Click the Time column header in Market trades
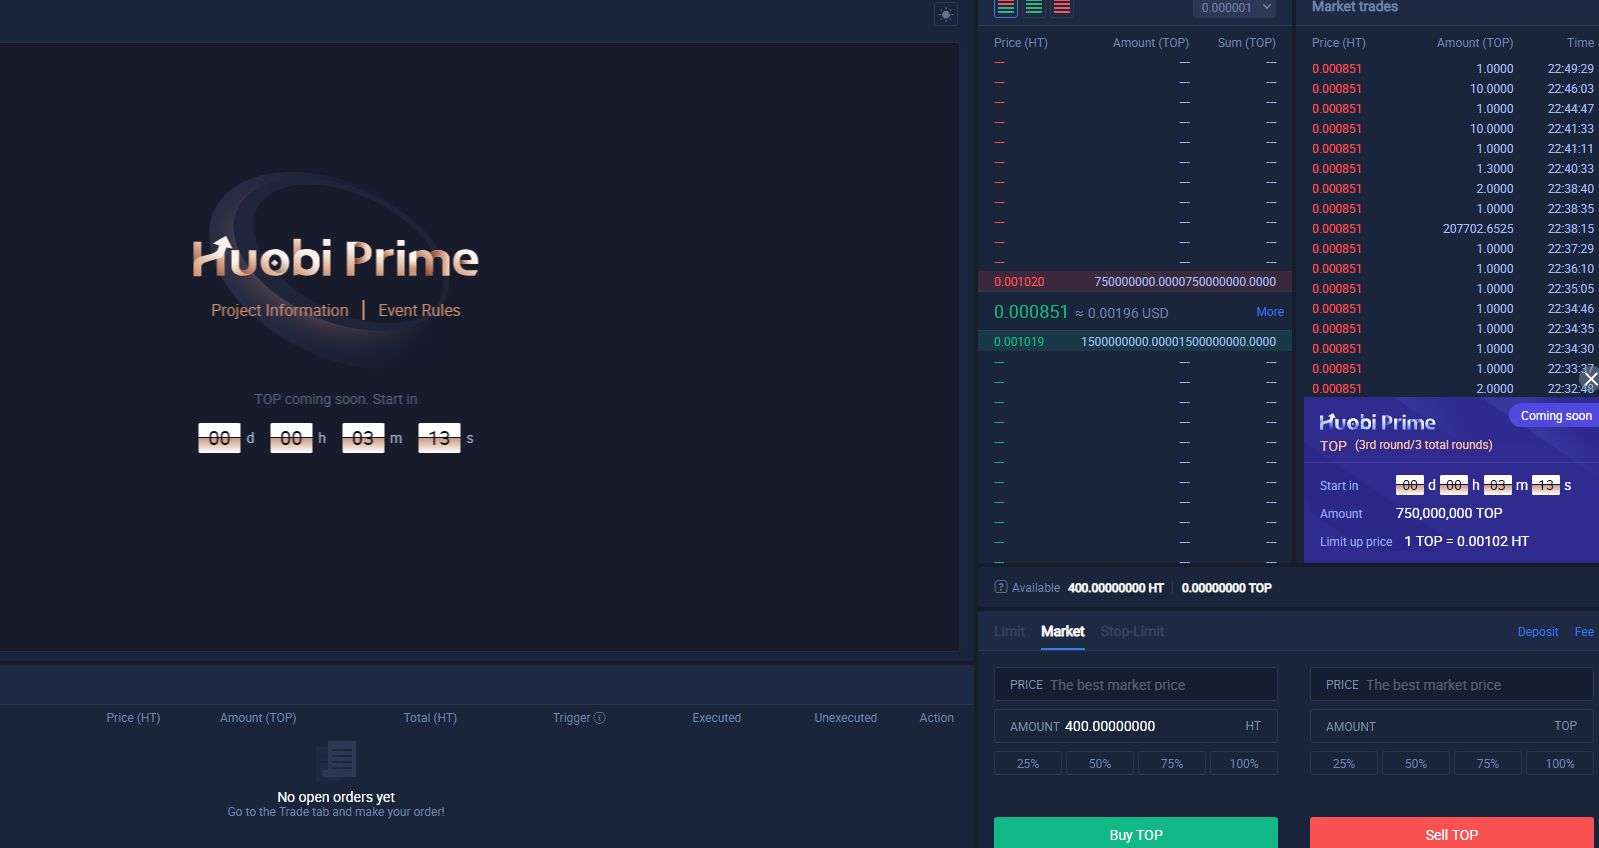The width and height of the screenshot is (1599, 848). (1580, 43)
